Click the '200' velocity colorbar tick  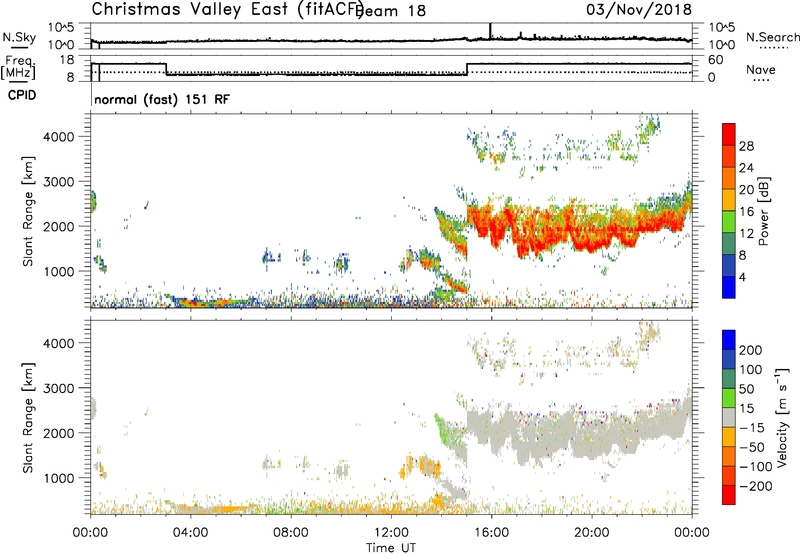coord(751,350)
